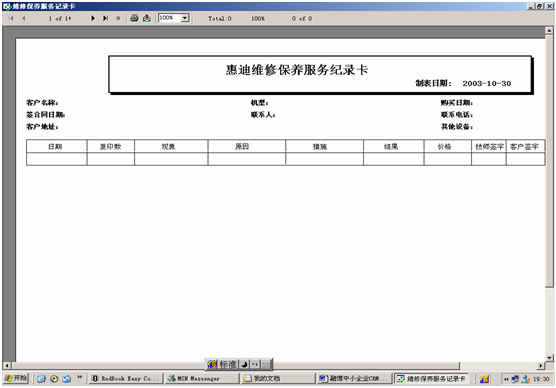556x388 pixels.
Task: Switch to MSN Messenger taskbar button
Action: pos(202,379)
